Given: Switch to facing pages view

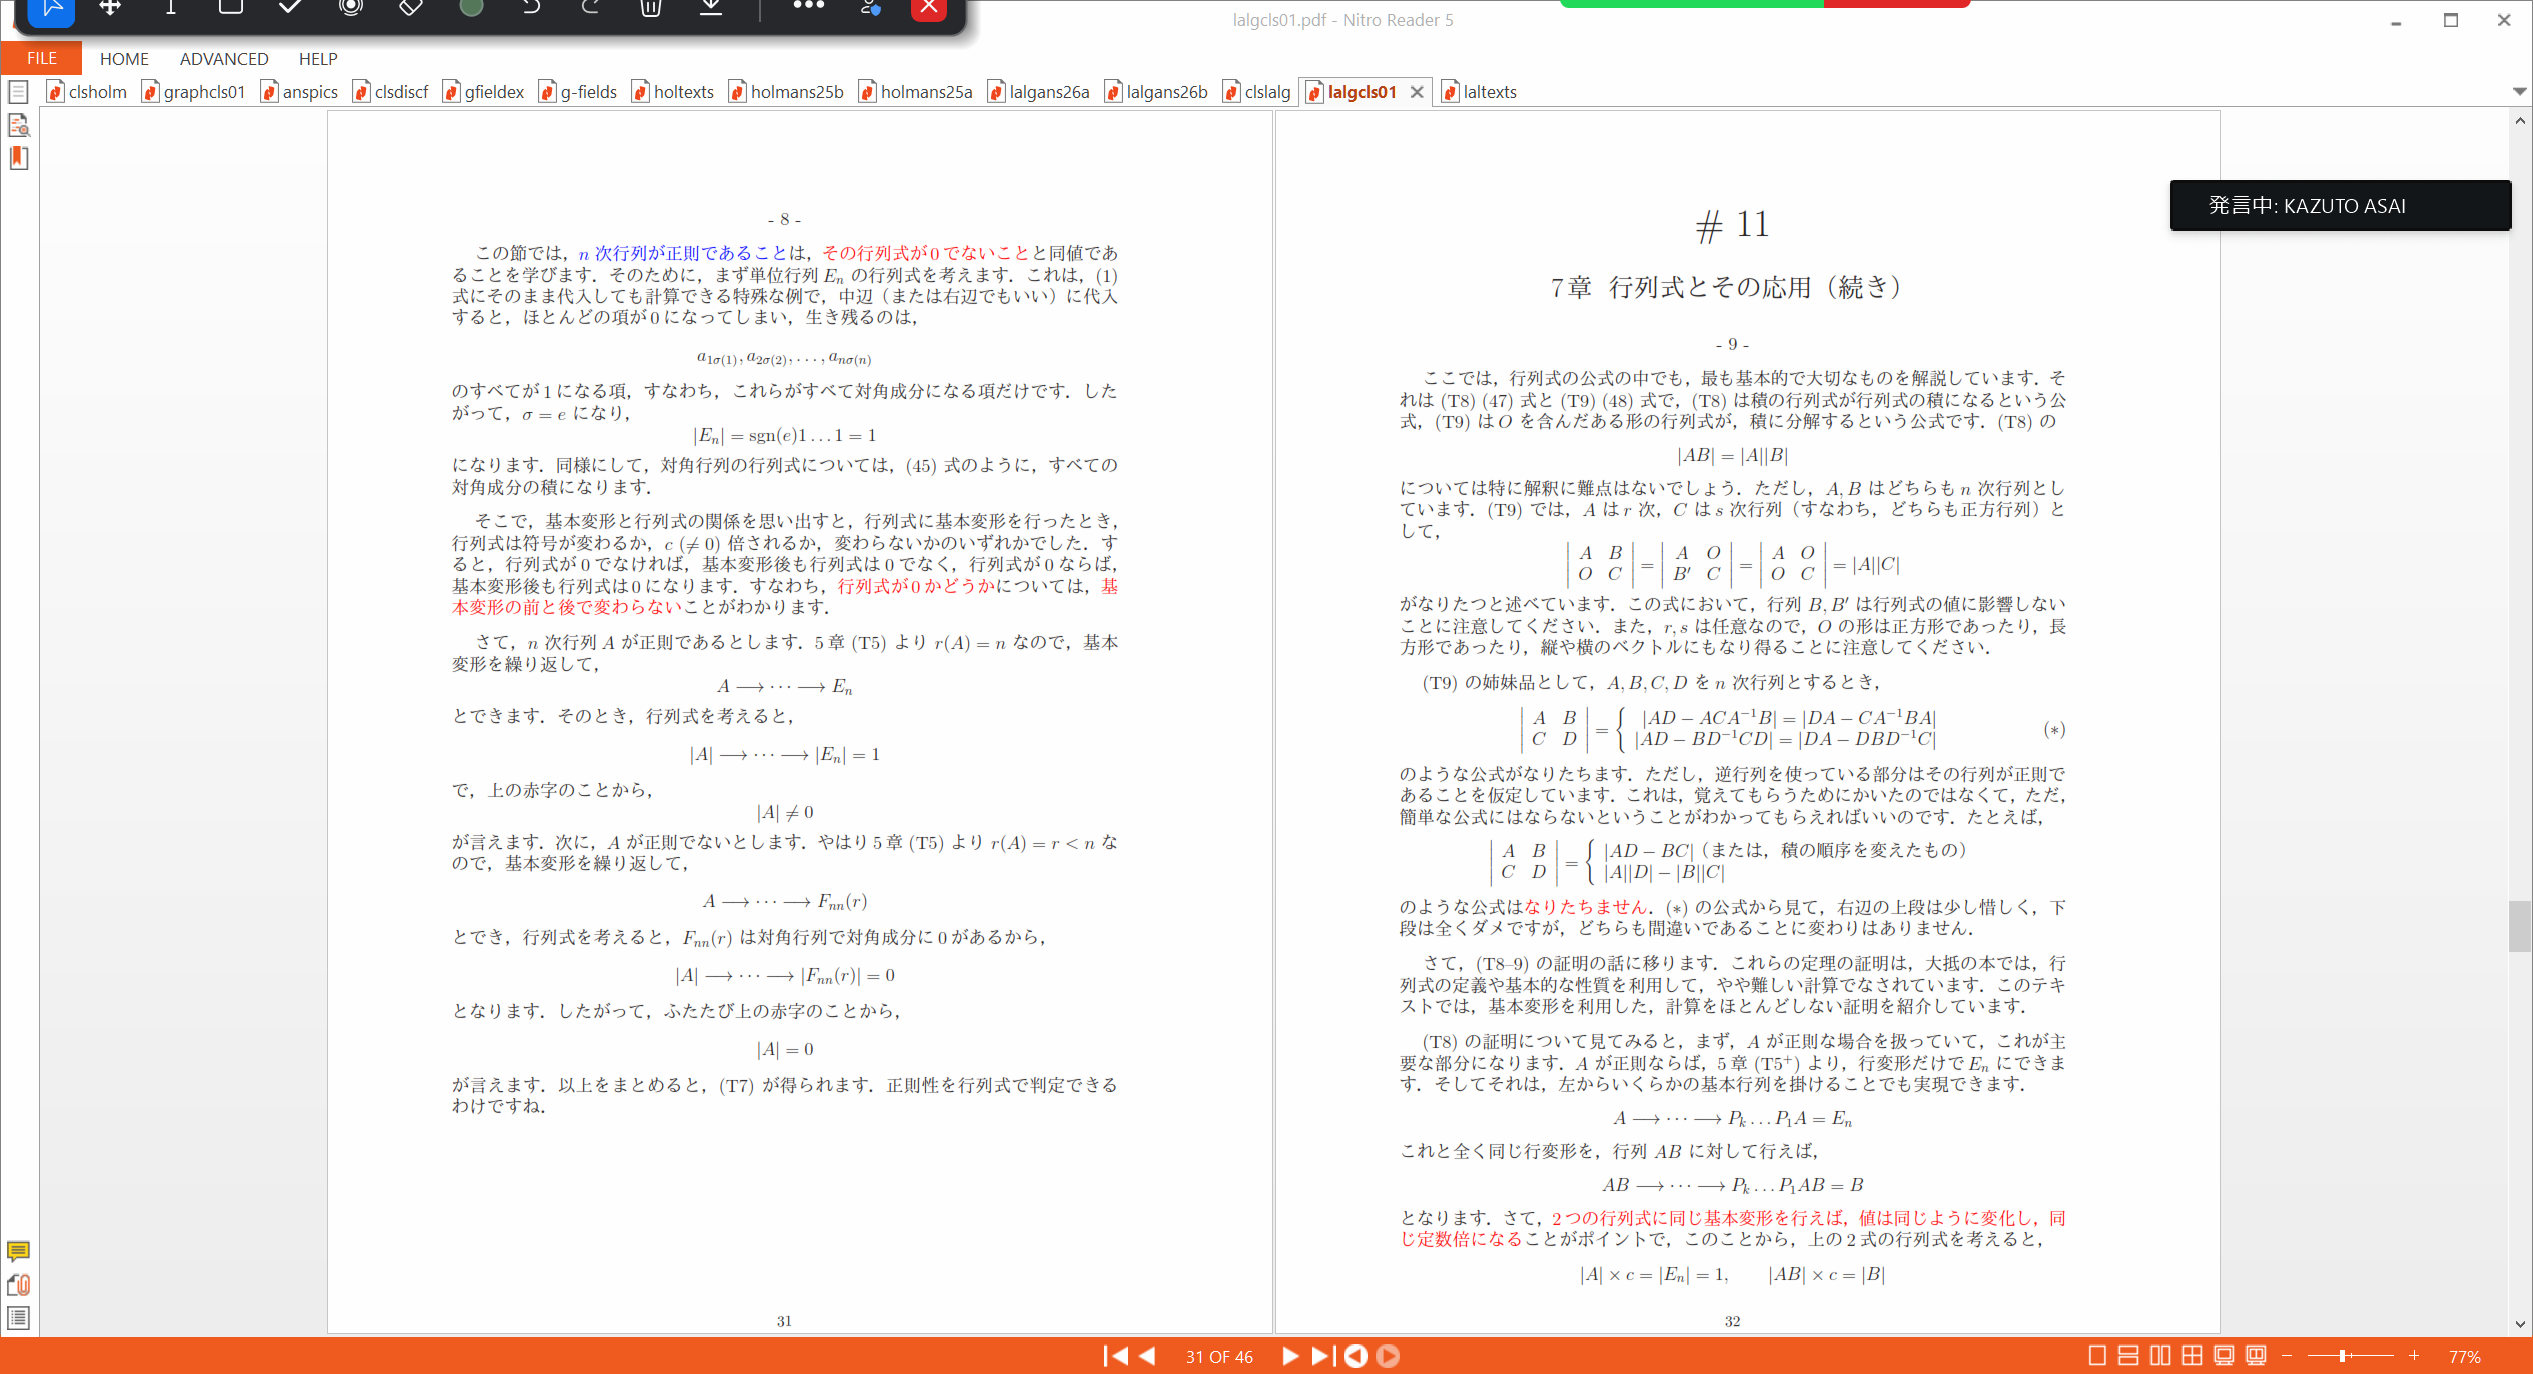Looking at the screenshot, I should coord(2160,1356).
